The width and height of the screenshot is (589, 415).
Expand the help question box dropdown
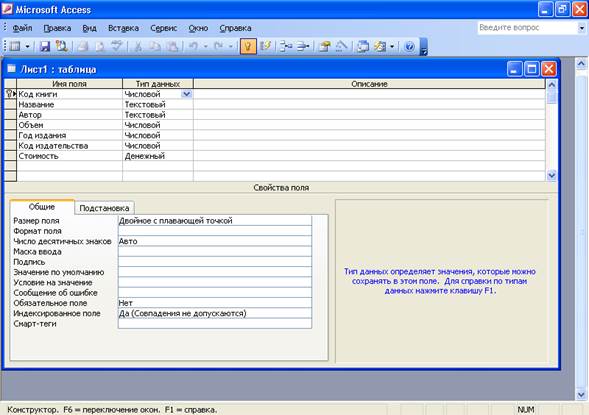(581, 28)
